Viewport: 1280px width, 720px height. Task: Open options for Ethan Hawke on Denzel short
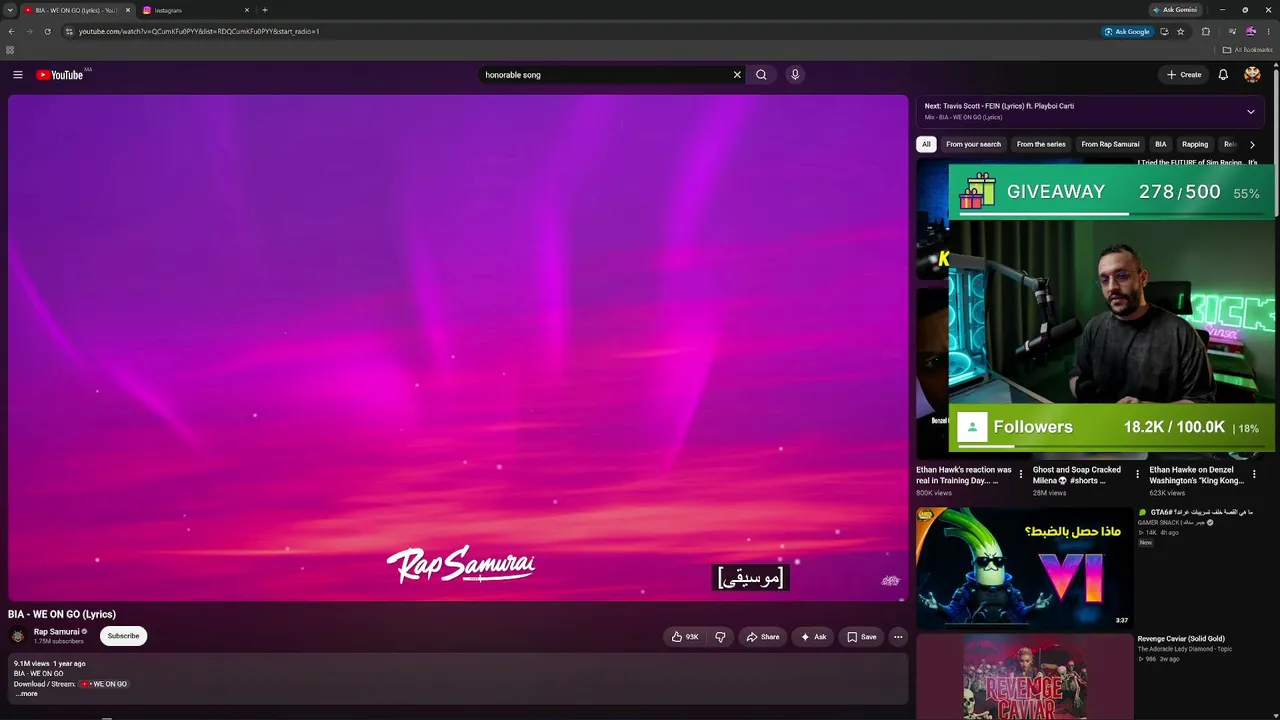(x=1254, y=475)
